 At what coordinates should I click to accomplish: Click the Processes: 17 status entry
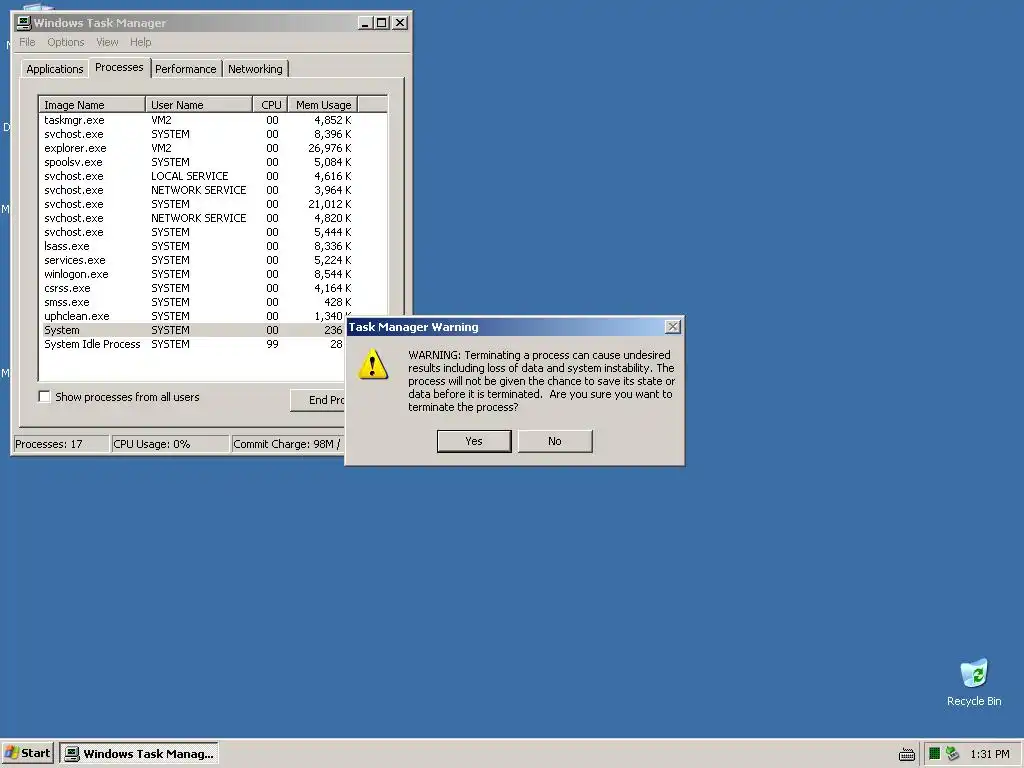[61, 444]
